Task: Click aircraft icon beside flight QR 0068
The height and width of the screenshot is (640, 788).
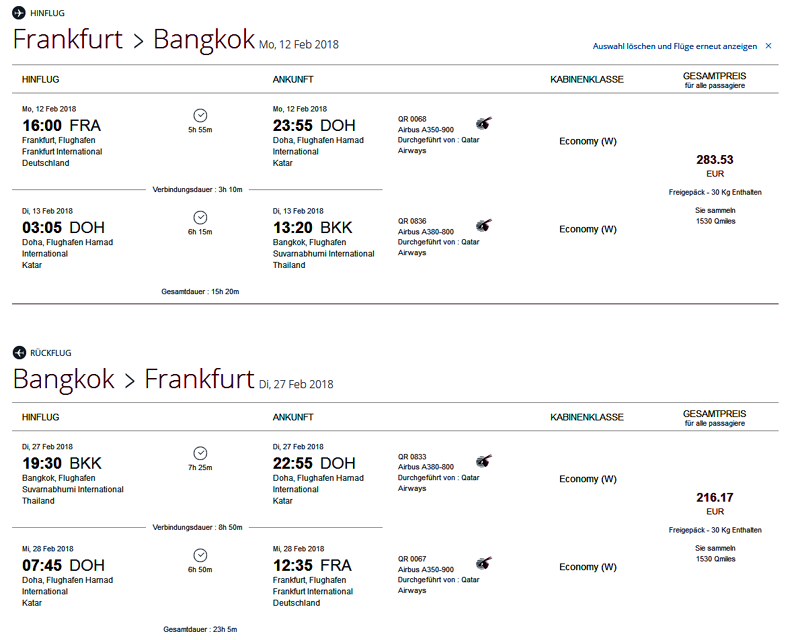Action: [484, 123]
